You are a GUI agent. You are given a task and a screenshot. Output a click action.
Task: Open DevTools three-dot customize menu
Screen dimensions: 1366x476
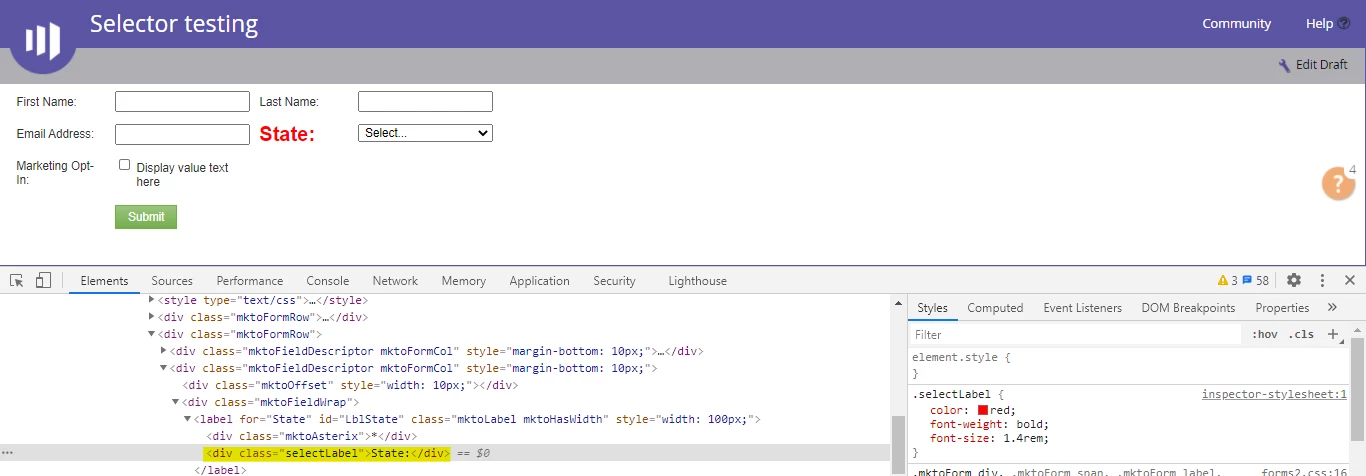(x=1322, y=280)
